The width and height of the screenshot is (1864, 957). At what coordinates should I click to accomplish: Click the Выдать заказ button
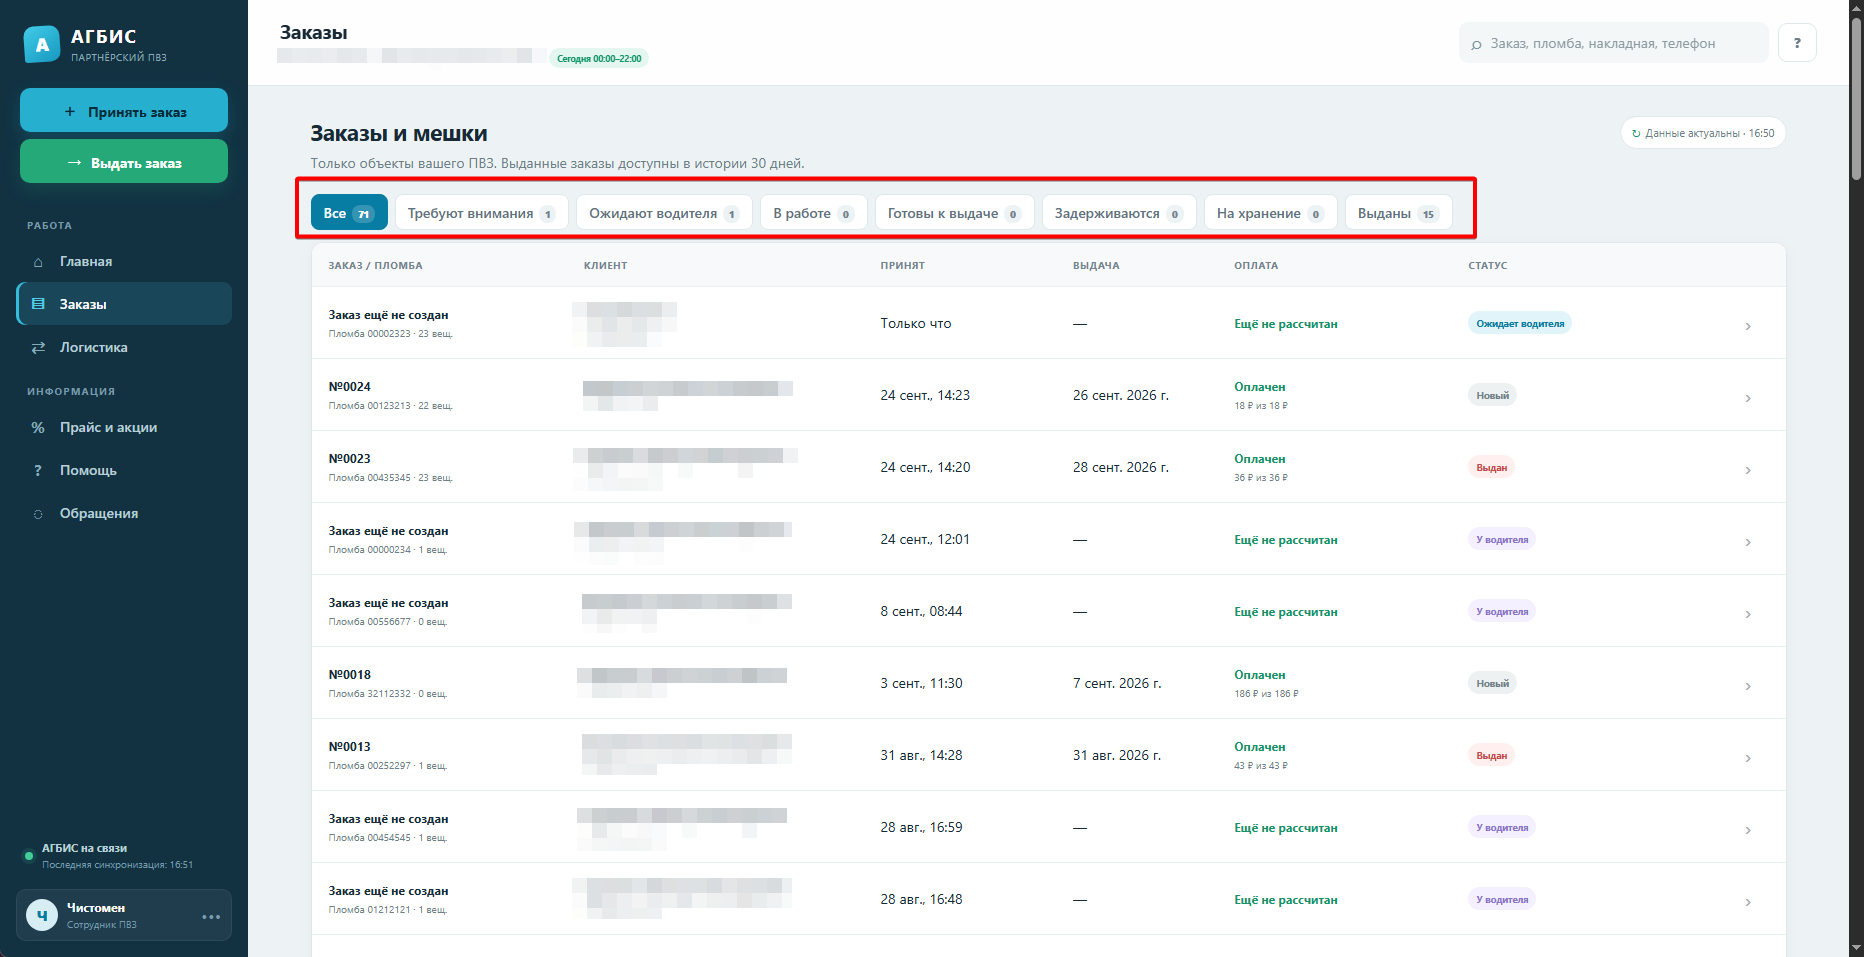point(124,162)
